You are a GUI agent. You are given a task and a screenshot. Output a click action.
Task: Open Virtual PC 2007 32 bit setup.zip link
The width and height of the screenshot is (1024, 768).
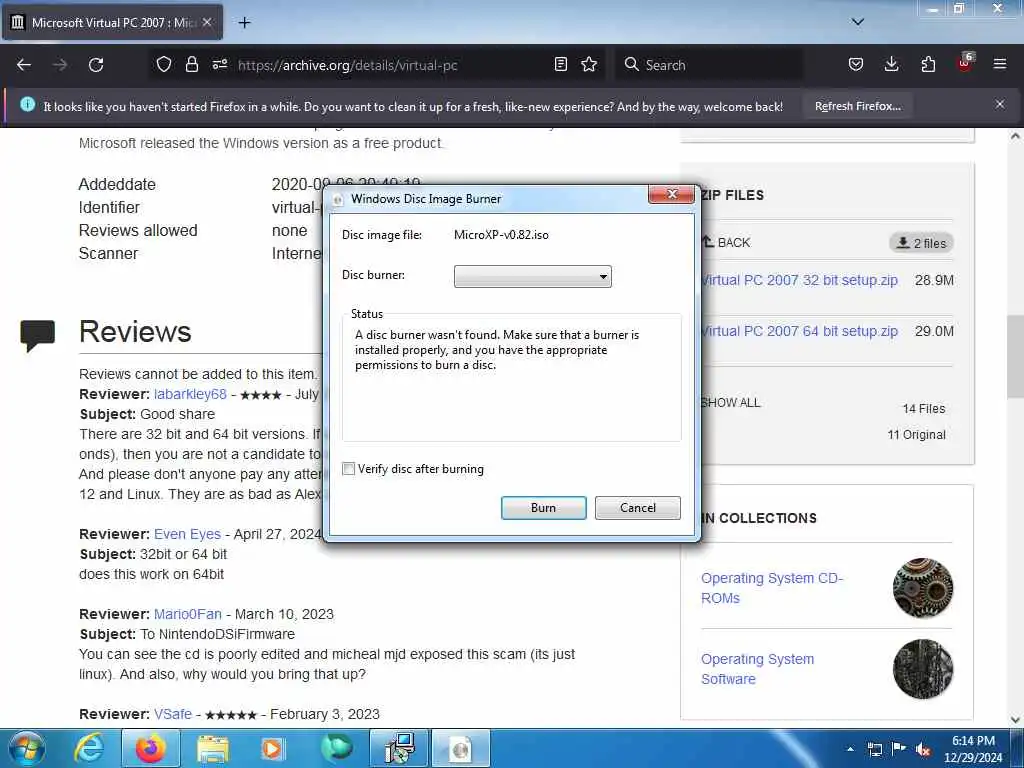pyautogui.click(x=799, y=280)
